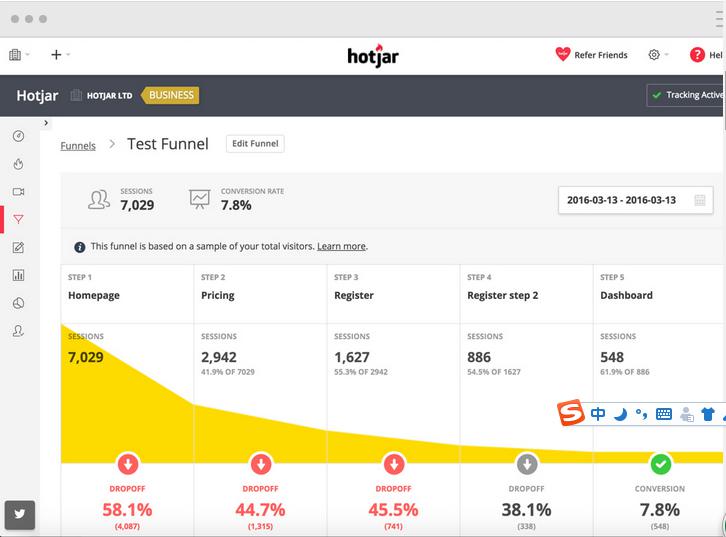Click the conversion rate chart icon
The height and width of the screenshot is (537, 726).
pyautogui.click(x=200, y=199)
